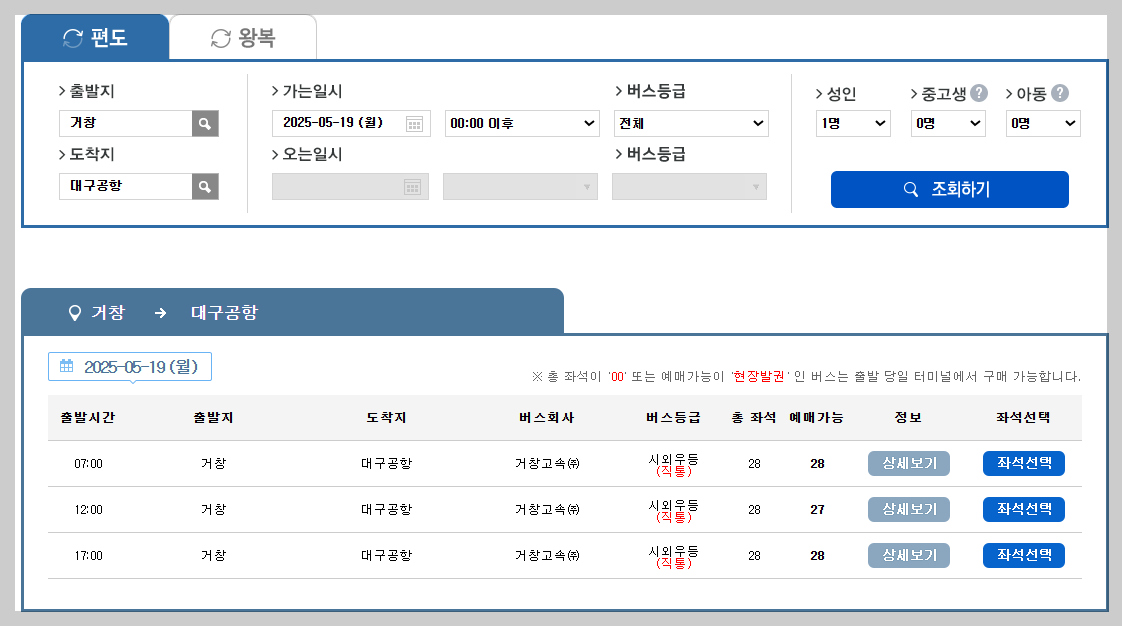
Task: Click 시외우등 (직통) grade in 07:00 row
Action: coord(673,464)
